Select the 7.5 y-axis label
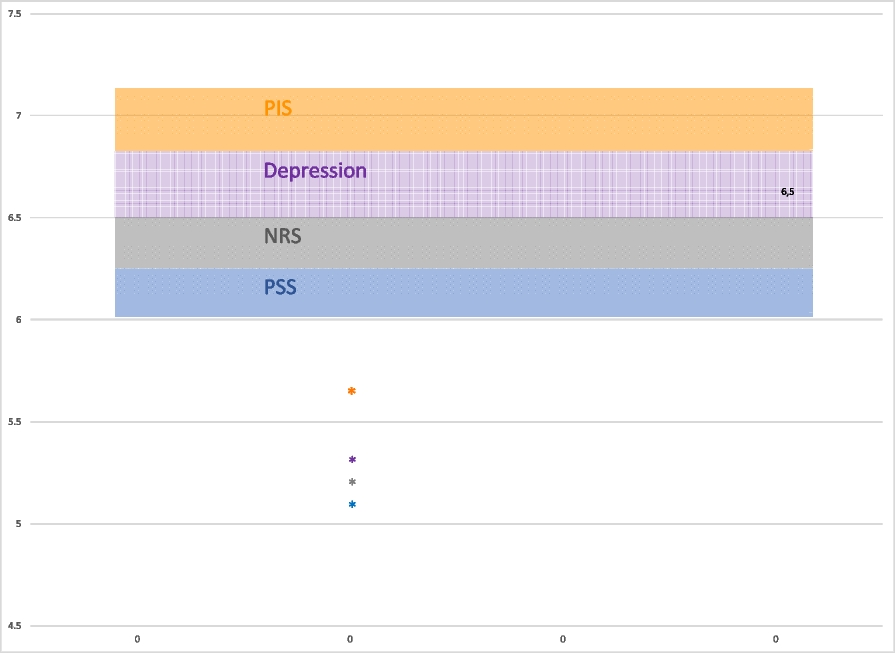The height and width of the screenshot is (653, 895). (x=14, y=14)
